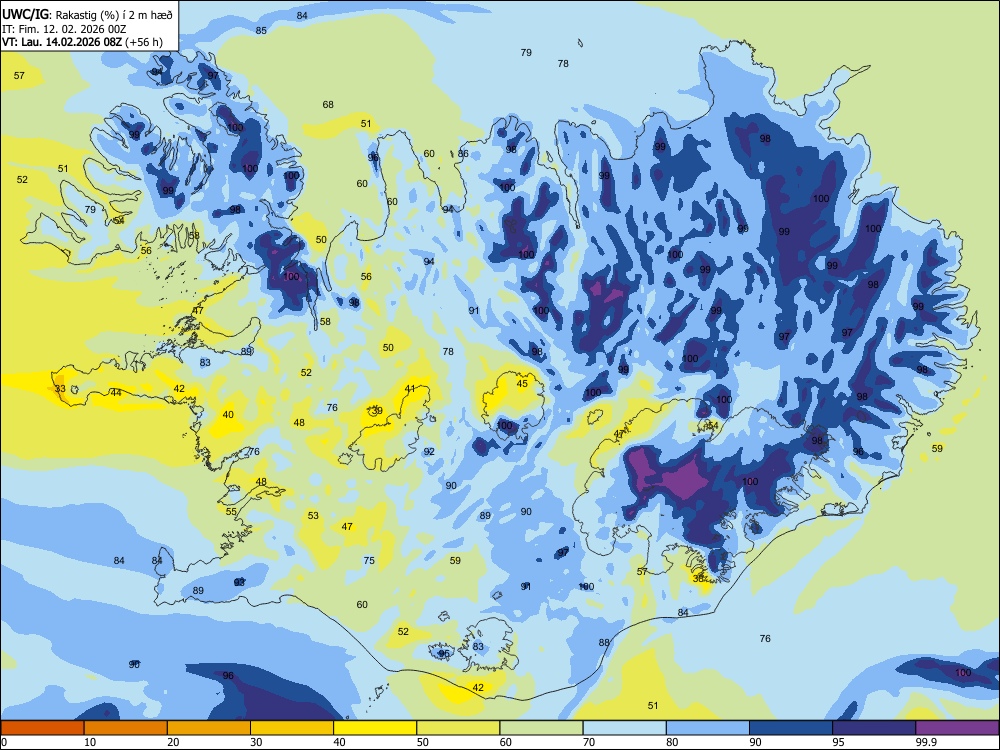
Task: Click the legend tick label '30'
Action: (x=256, y=742)
